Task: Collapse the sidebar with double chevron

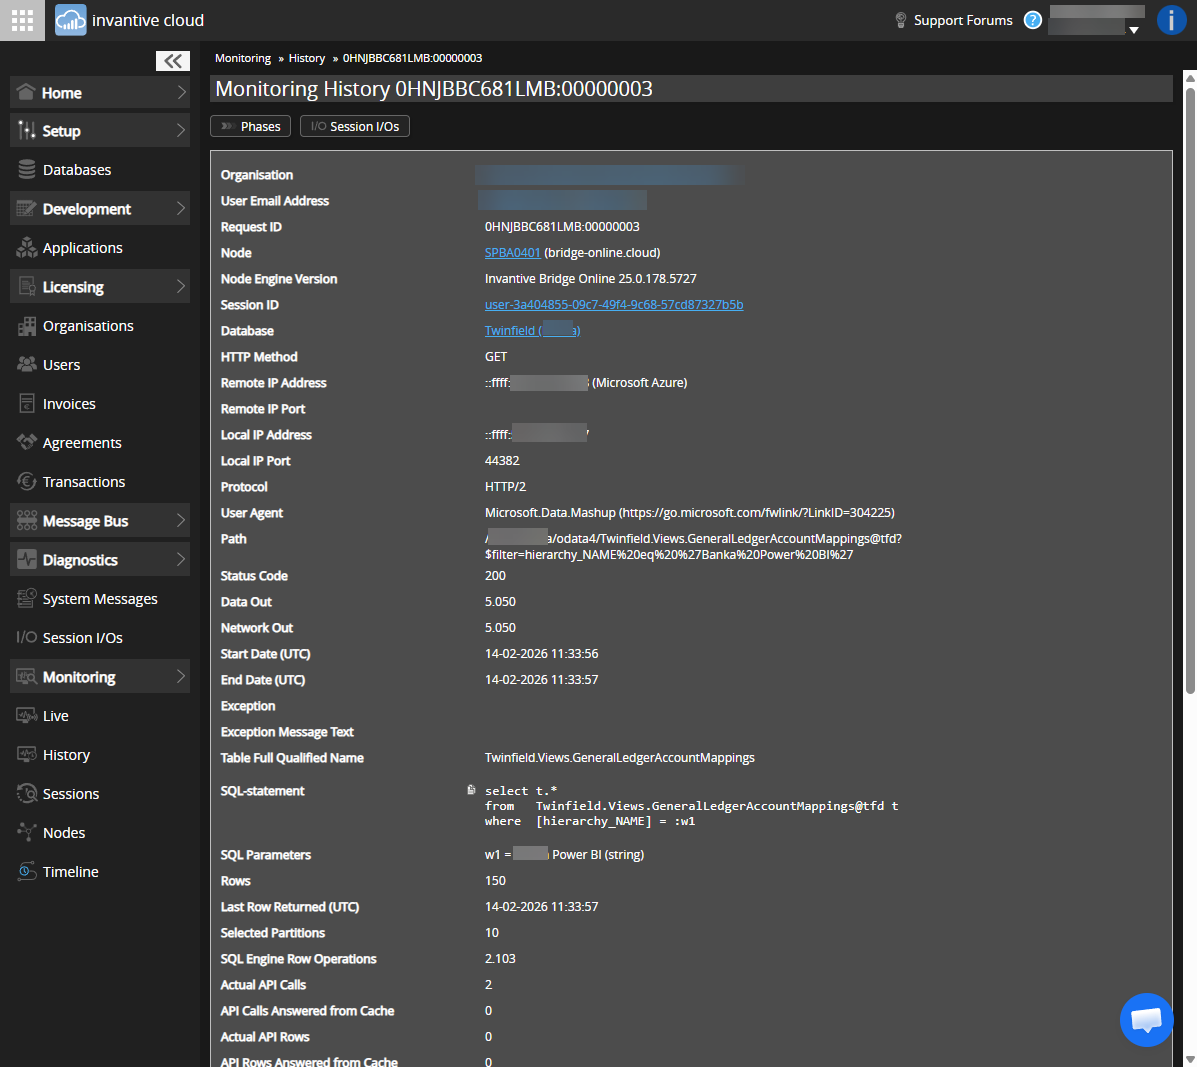Action: (173, 61)
